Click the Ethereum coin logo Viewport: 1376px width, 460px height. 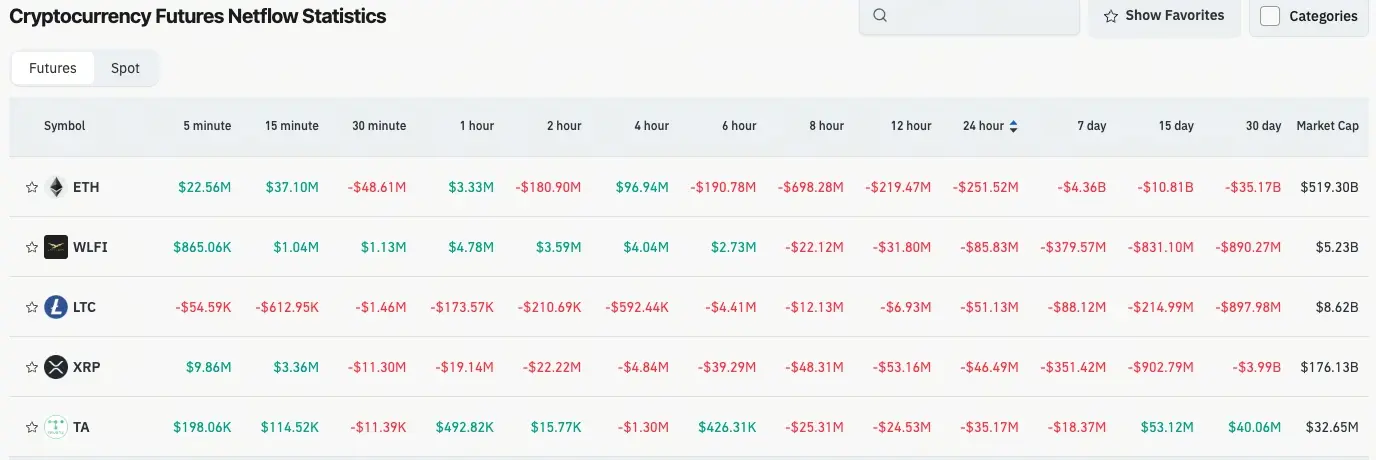[x=56, y=187]
